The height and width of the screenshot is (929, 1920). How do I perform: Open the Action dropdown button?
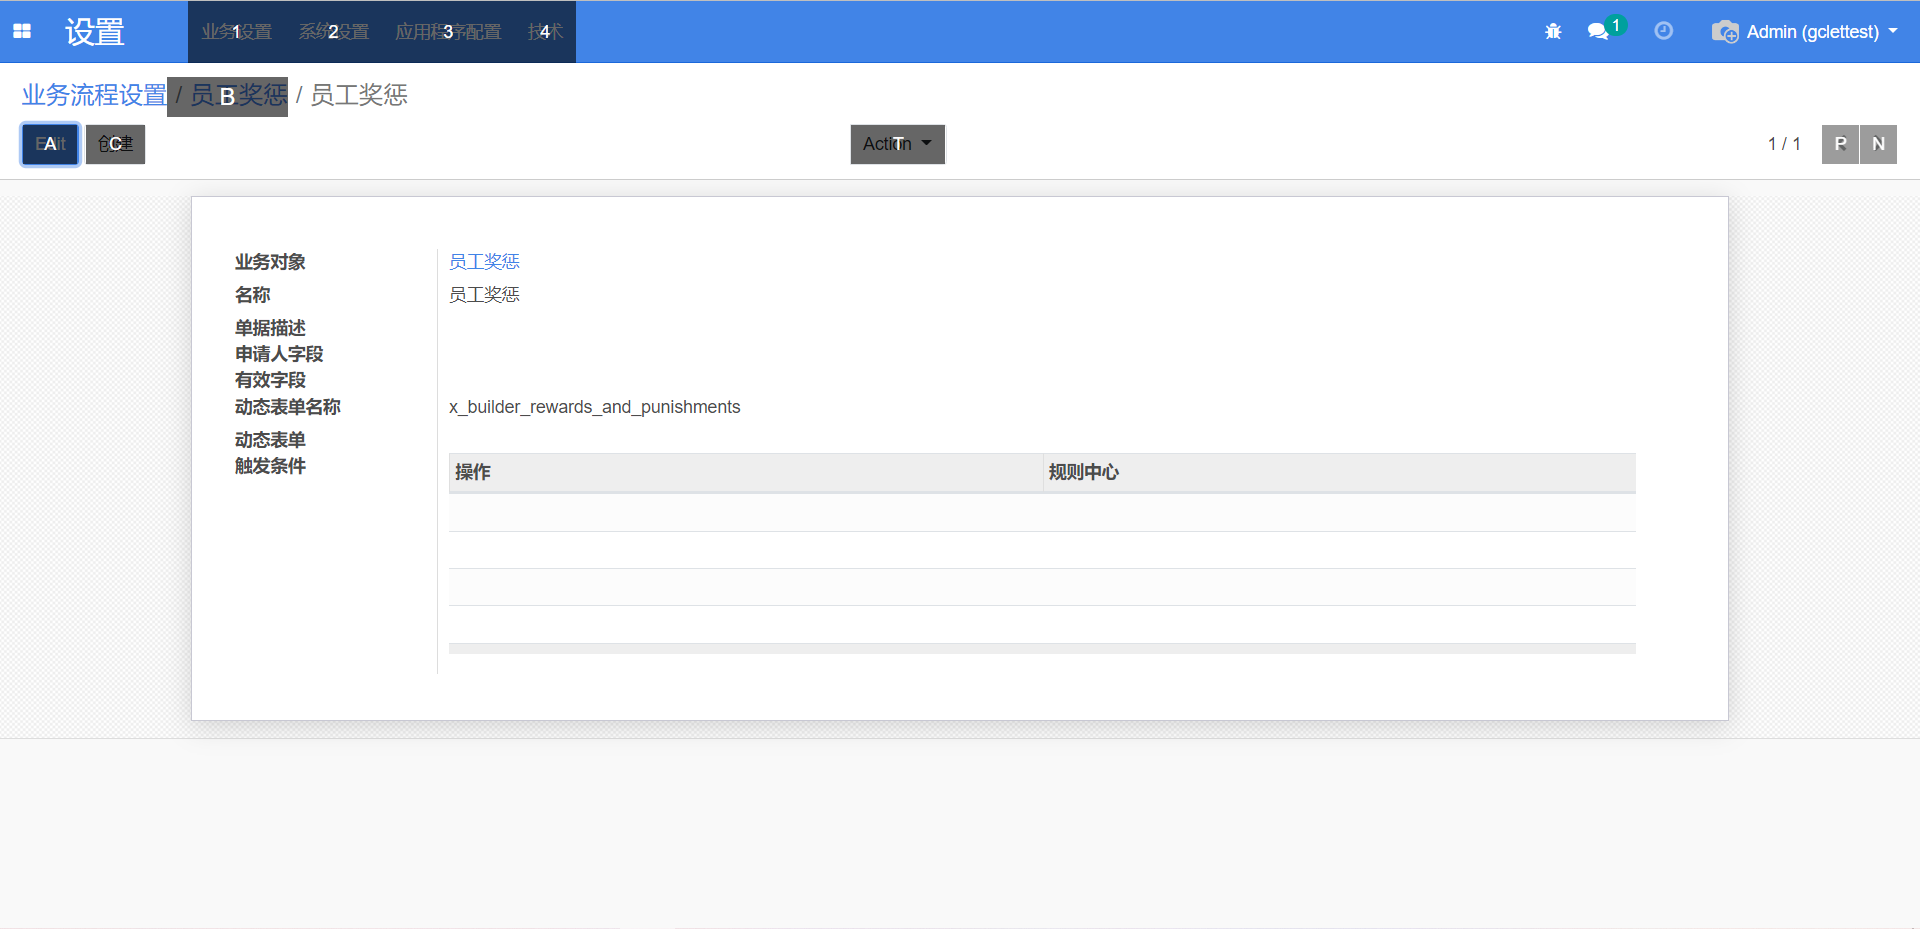(x=897, y=144)
